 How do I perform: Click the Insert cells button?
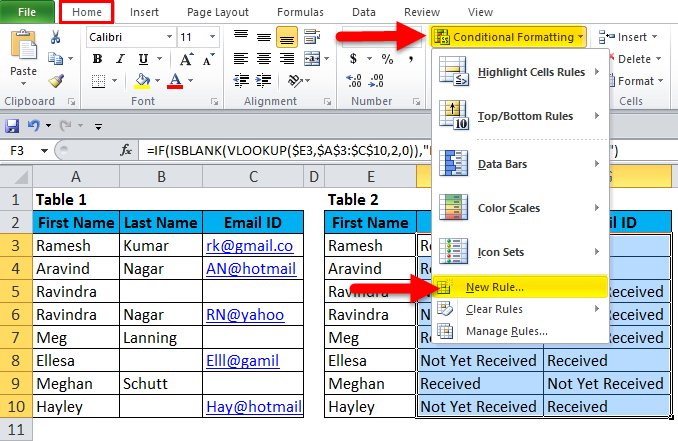(628, 37)
